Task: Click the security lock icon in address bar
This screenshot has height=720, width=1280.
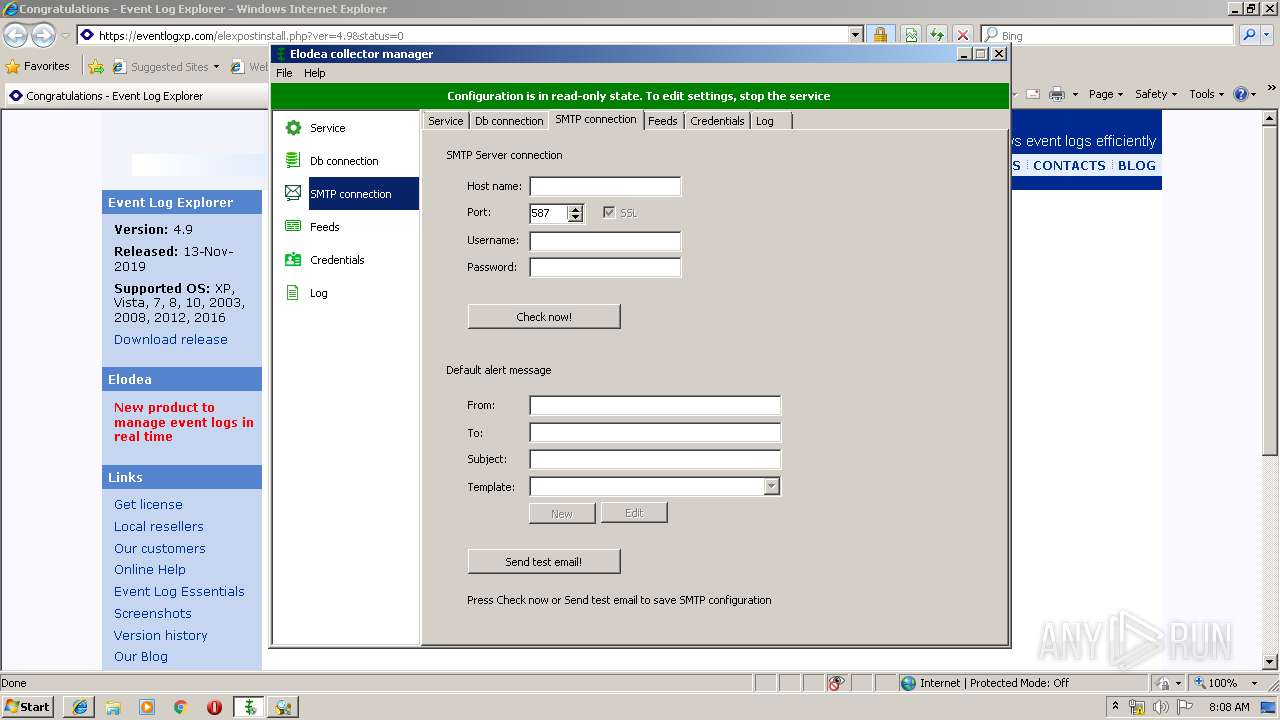Action: point(880,35)
